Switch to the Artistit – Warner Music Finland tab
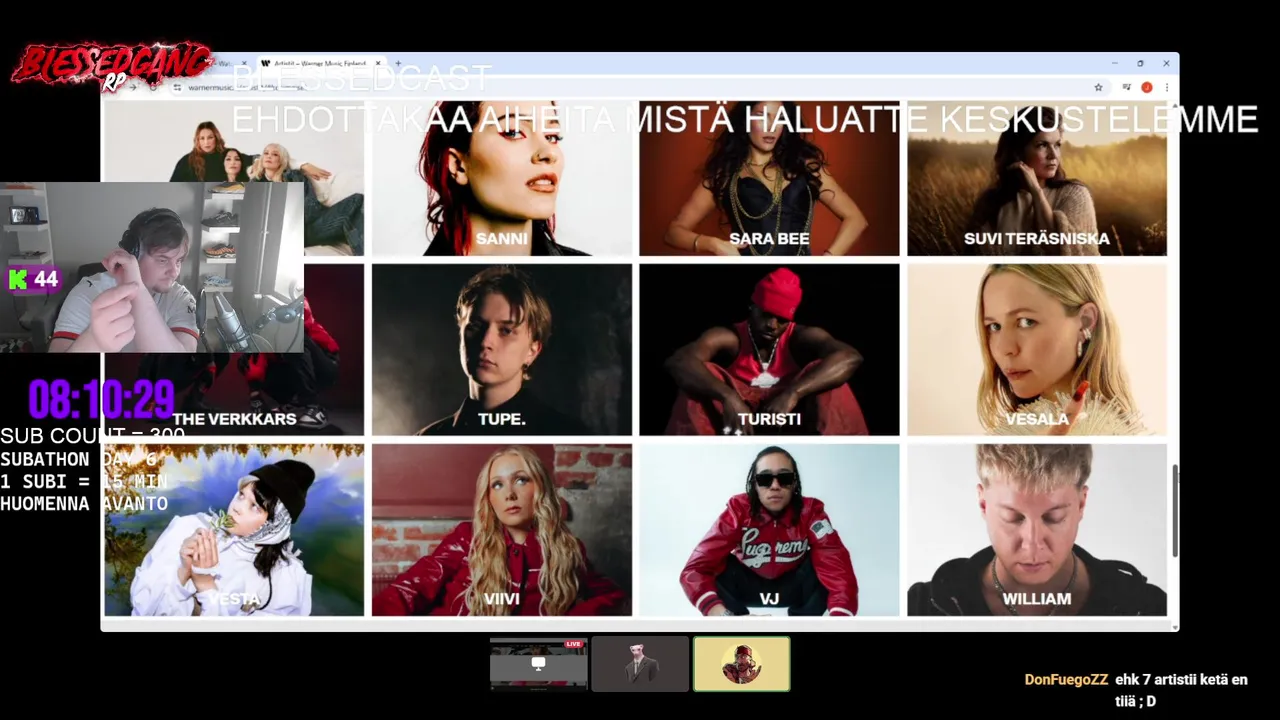Image resolution: width=1280 pixels, height=720 pixels. [321, 63]
